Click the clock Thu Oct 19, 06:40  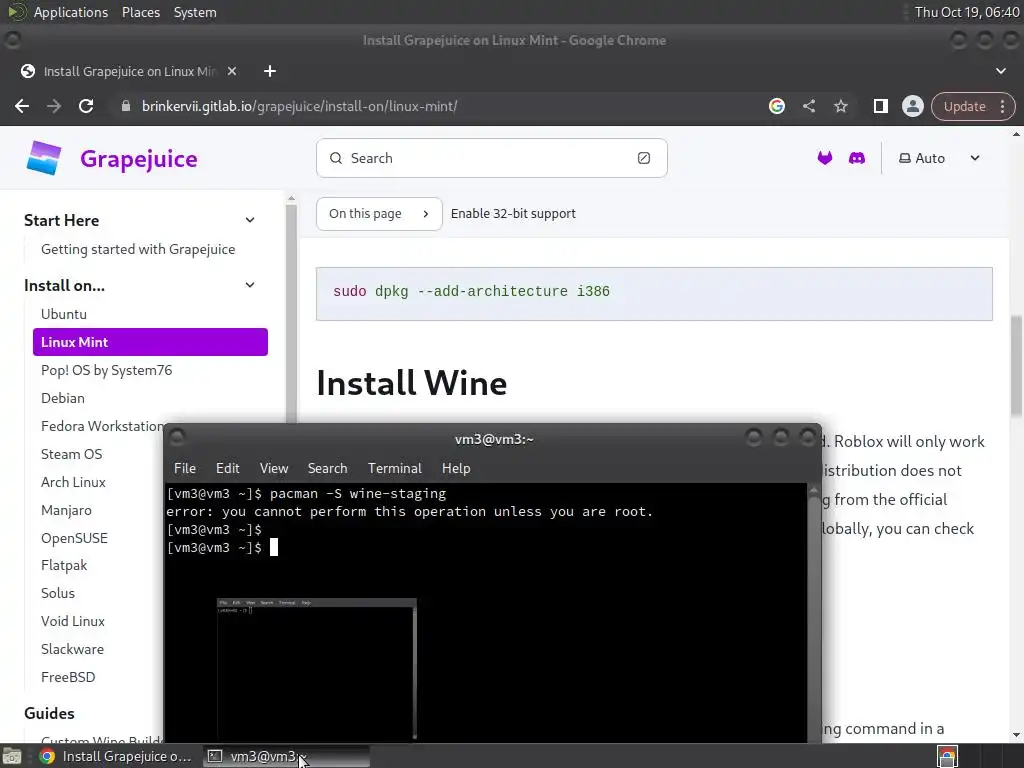tap(967, 12)
